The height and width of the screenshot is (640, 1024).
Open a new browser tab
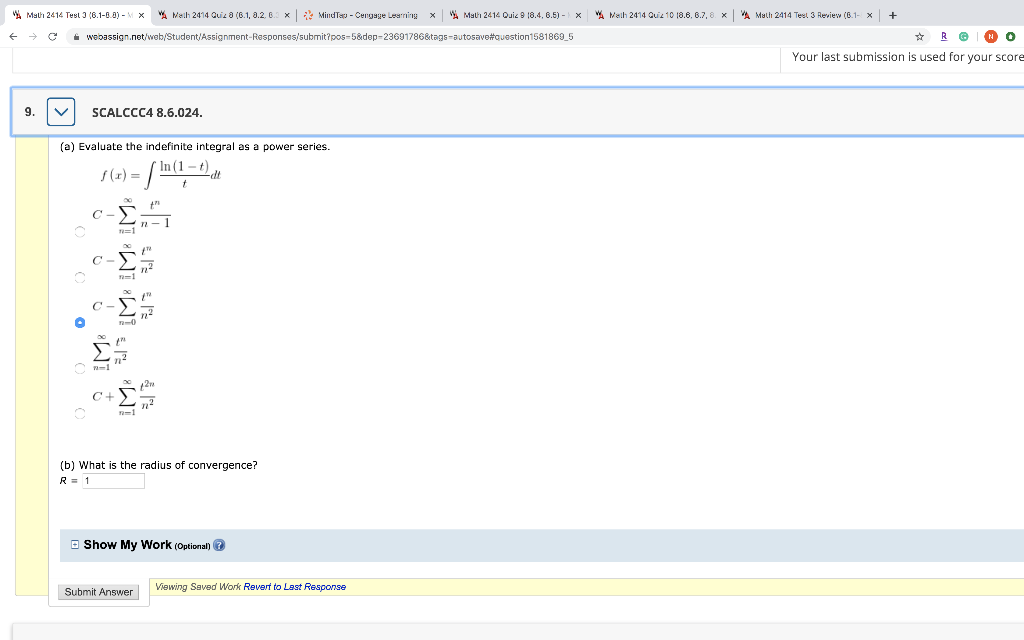pyautogui.click(x=893, y=15)
